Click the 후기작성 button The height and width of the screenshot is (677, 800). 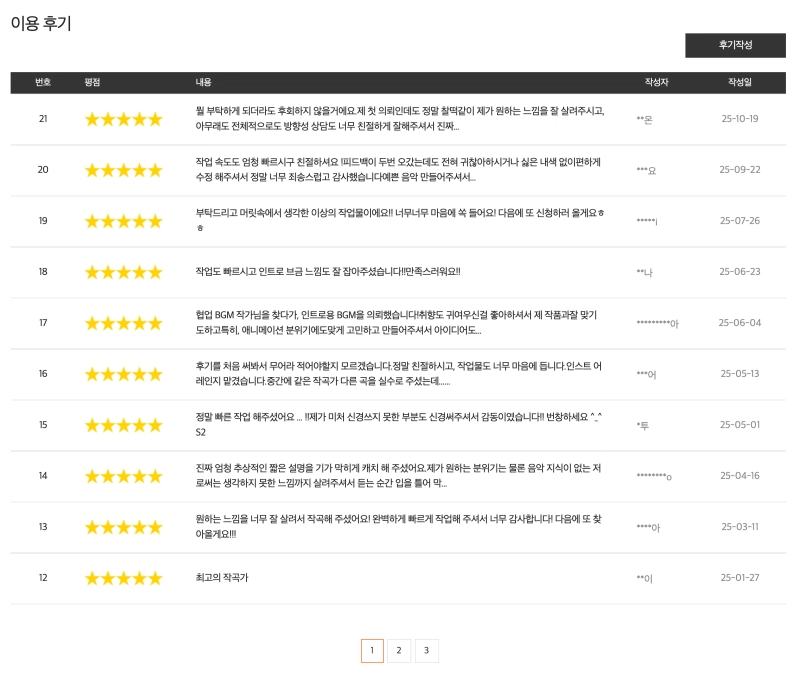pyautogui.click(x=735, y=46)
